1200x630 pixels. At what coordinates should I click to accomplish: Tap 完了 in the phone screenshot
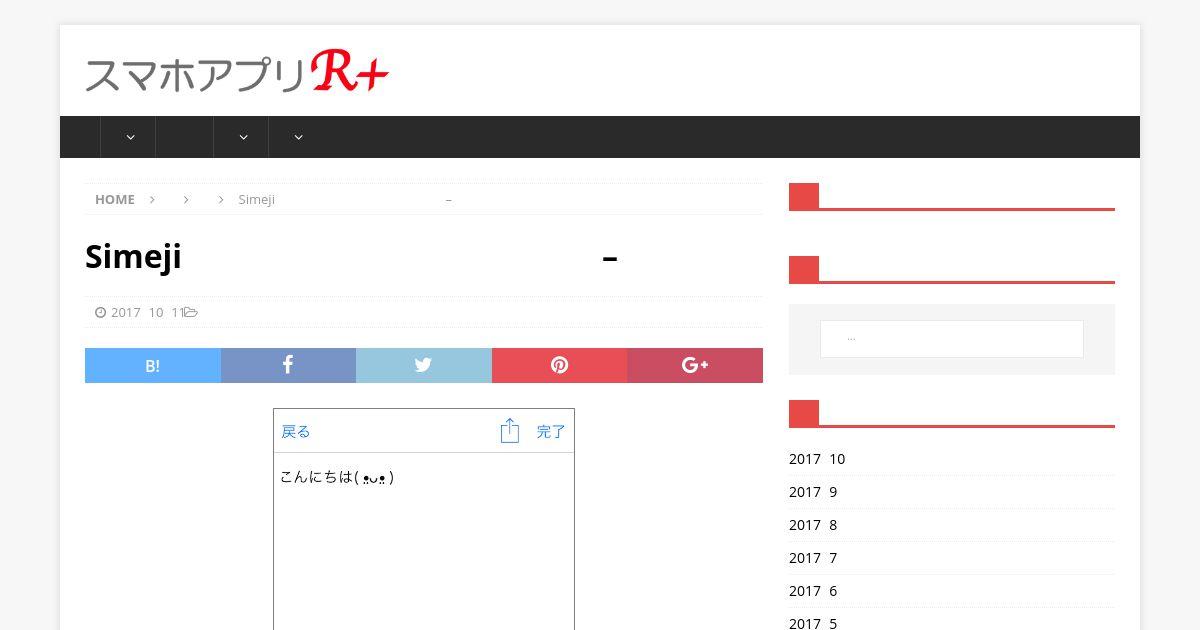[x=551, y=432]
